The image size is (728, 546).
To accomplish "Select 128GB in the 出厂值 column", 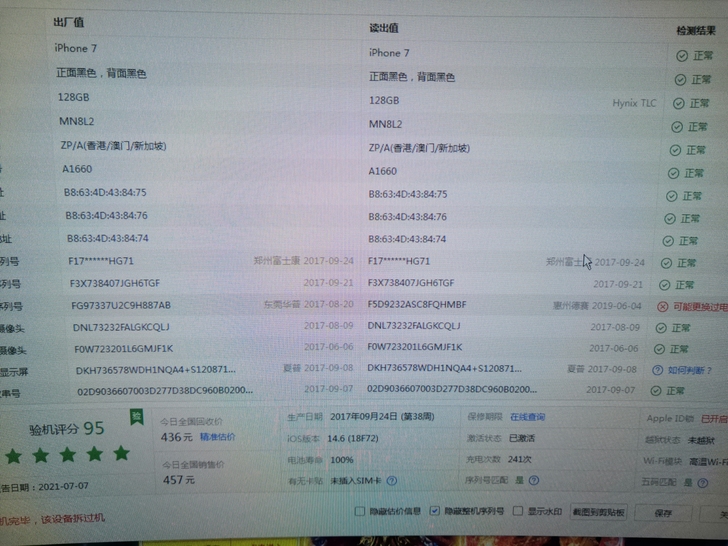I will pyautogui.click(x=73, y=98).
